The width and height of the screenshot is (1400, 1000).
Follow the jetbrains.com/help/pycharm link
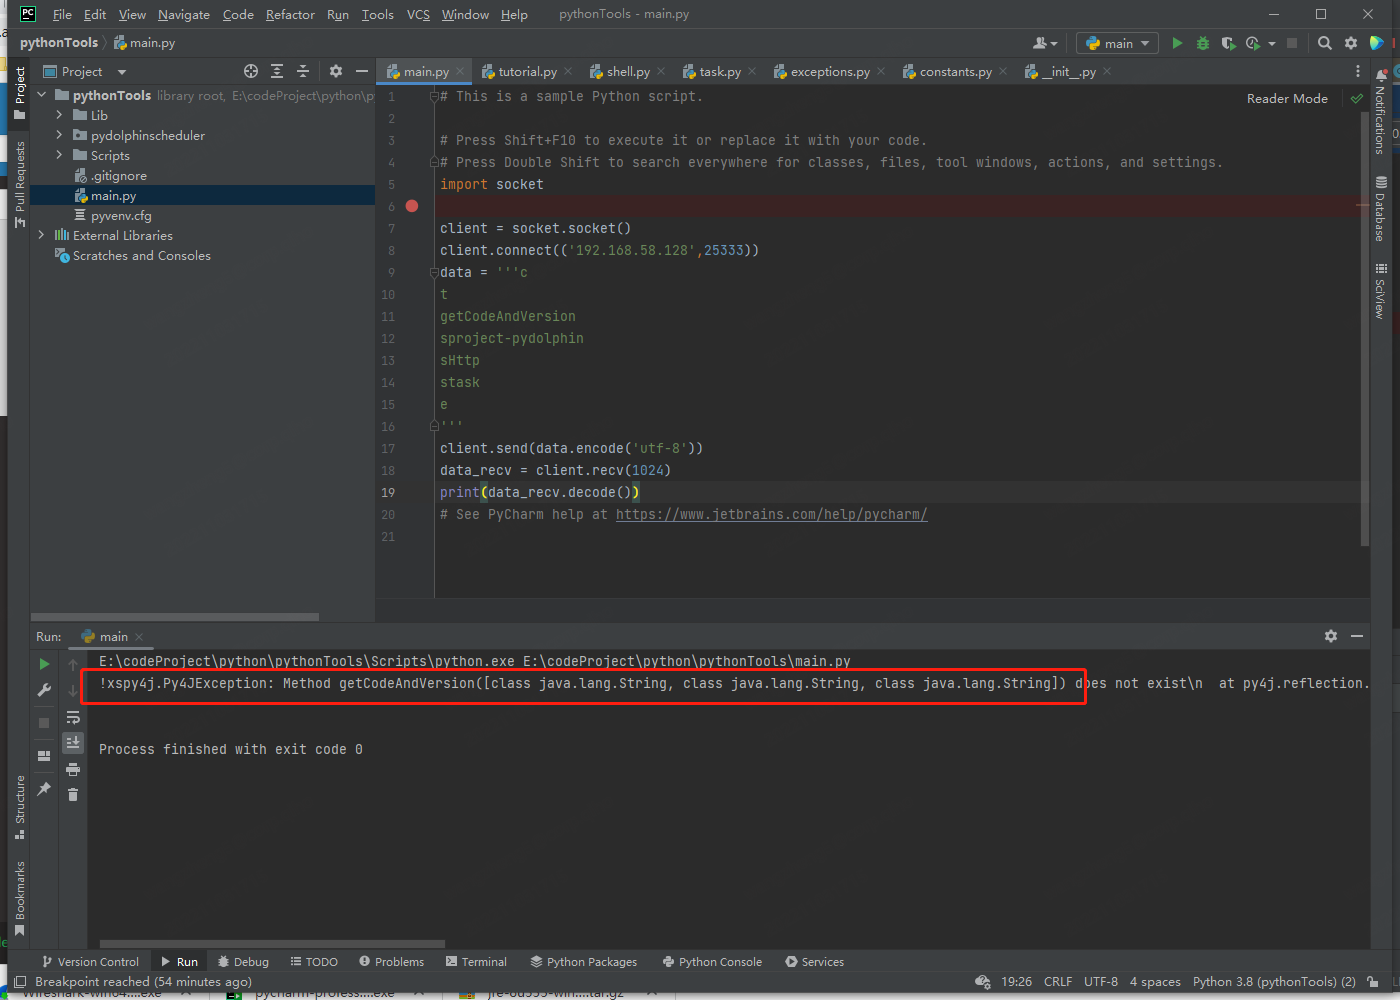pyautogui.click(x=771, y=514)
